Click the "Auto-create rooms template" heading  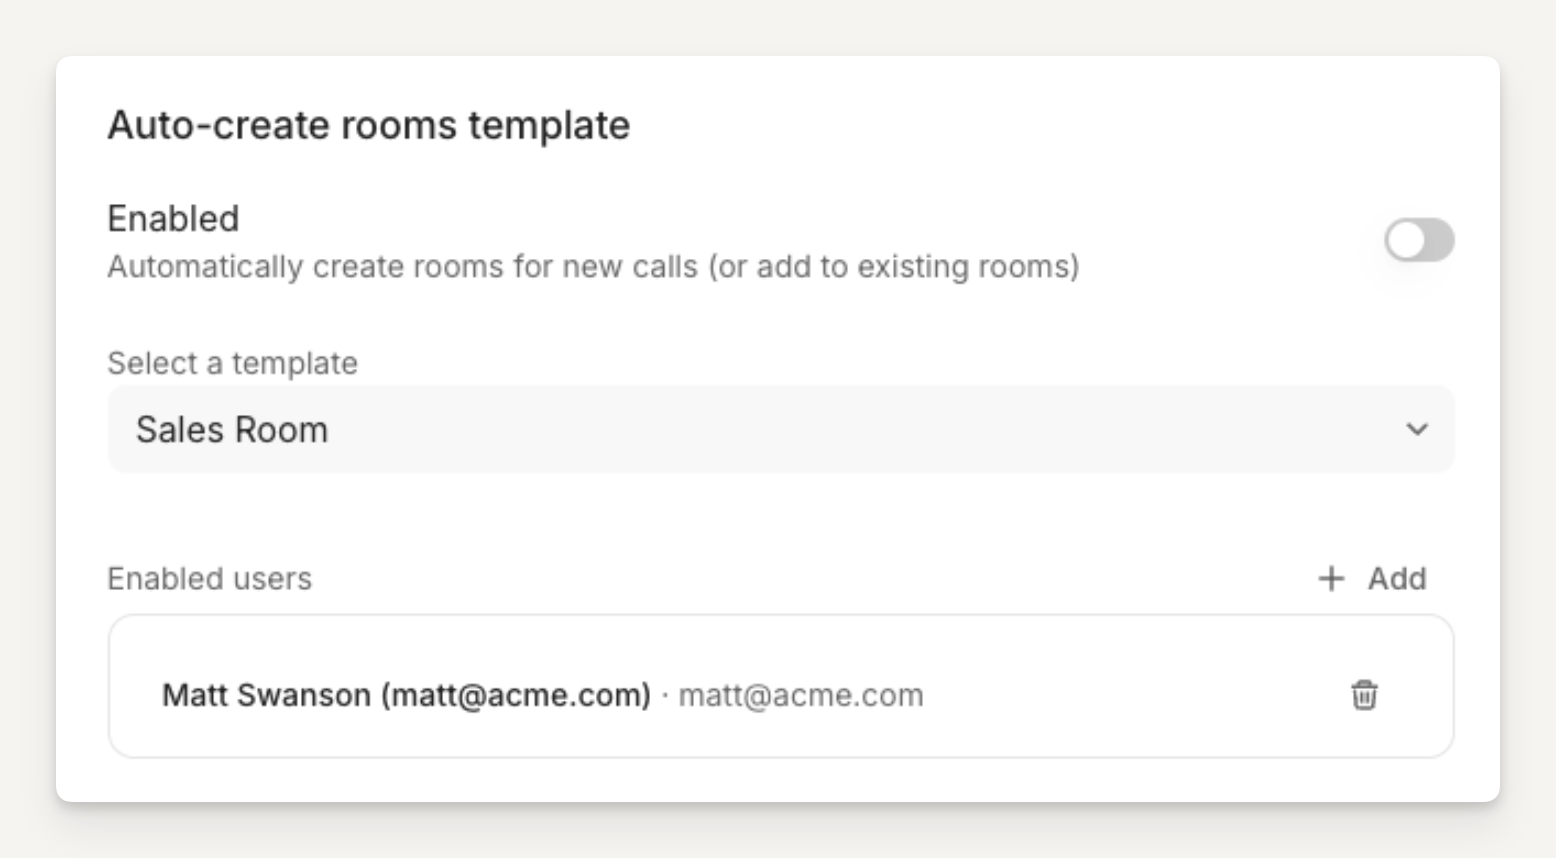coord(368,125)
